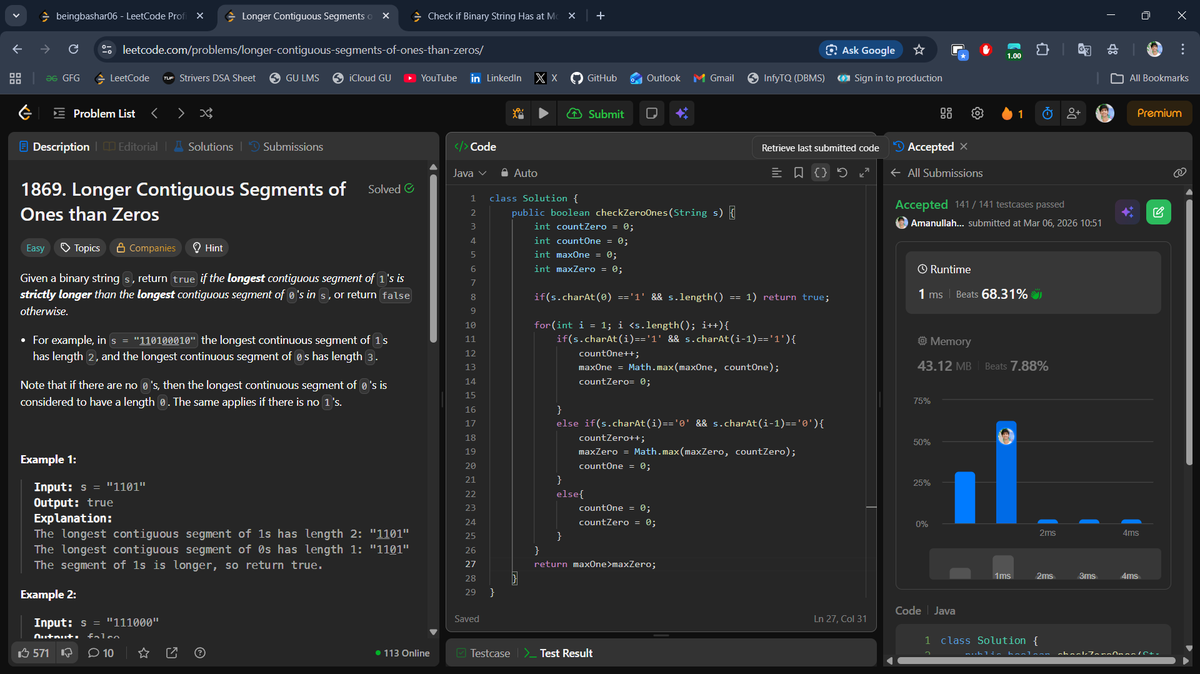Go to next problem with right chevron
The height and width of the screenshot is (674, 1200).
click(x=181, y=113)
